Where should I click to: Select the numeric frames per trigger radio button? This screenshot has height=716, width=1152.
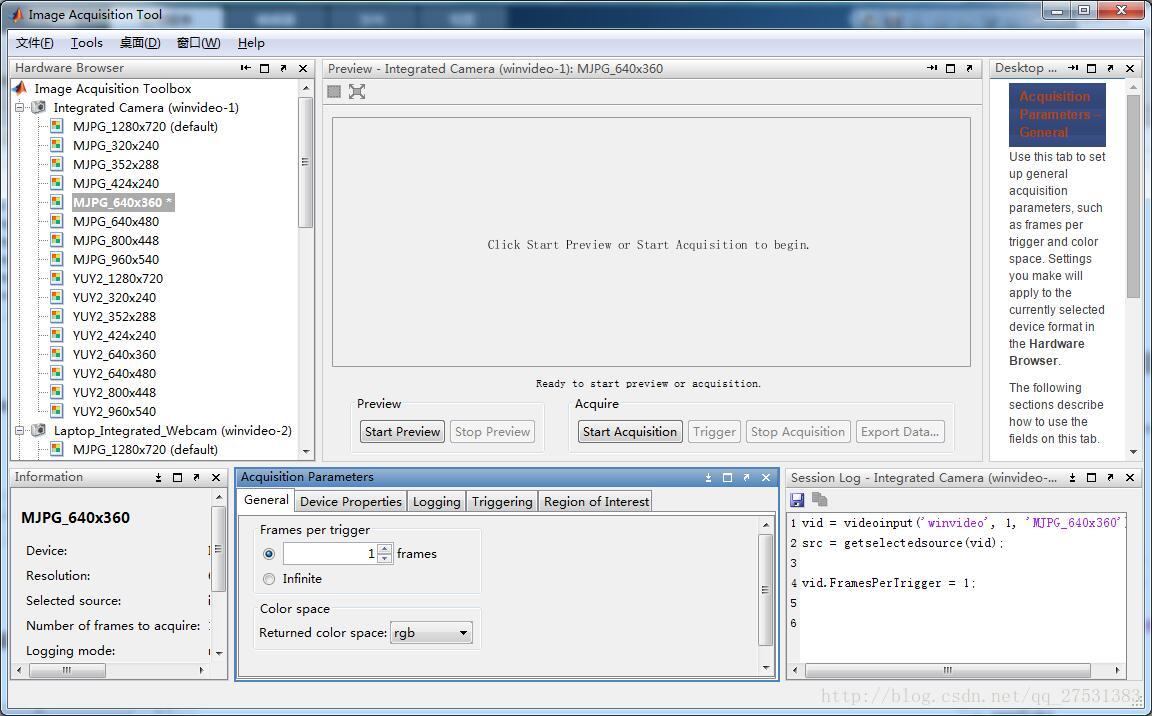269,554
